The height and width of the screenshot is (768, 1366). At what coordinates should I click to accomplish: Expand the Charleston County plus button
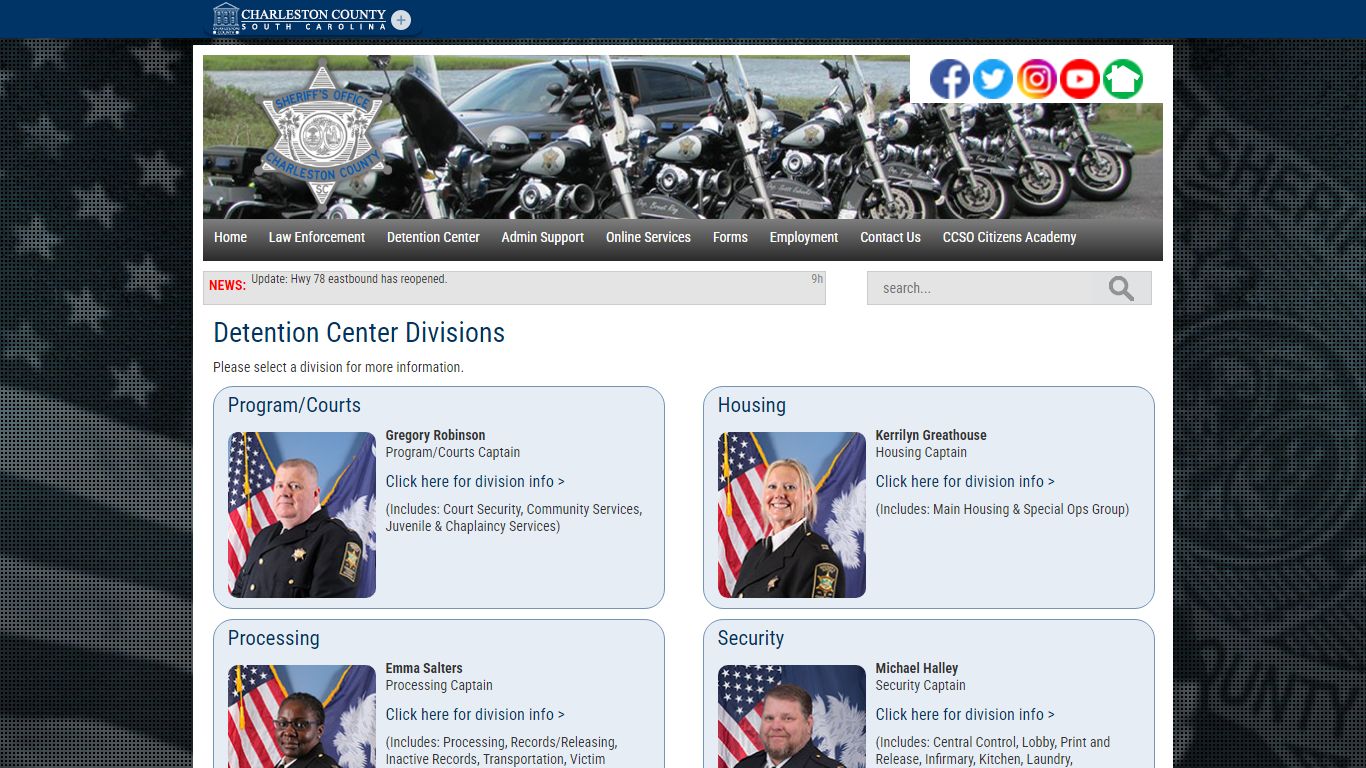coord(401,20)
